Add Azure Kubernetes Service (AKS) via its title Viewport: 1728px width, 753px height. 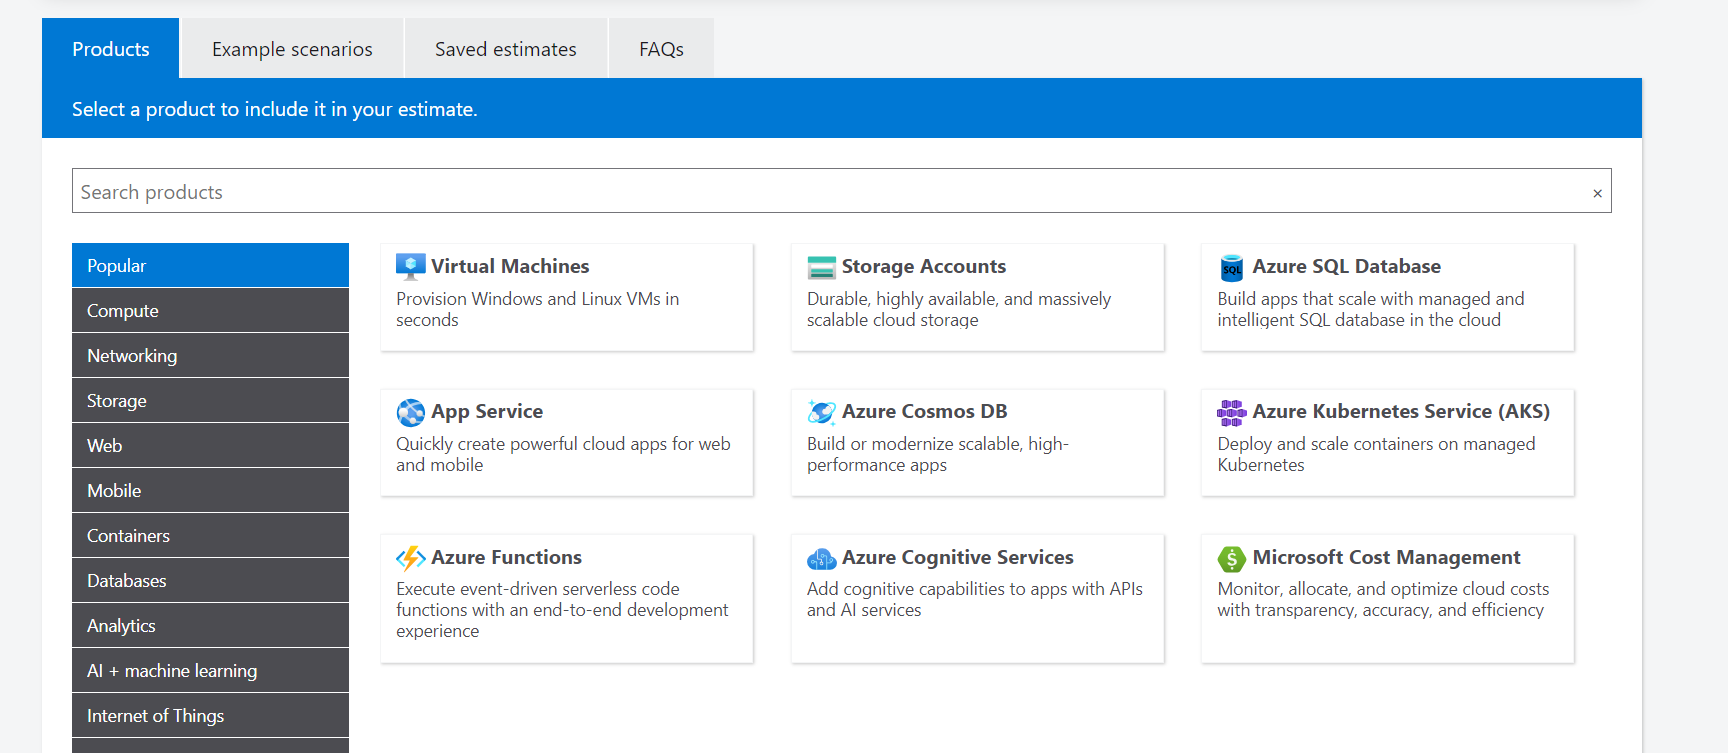(x=1401, y=411)
